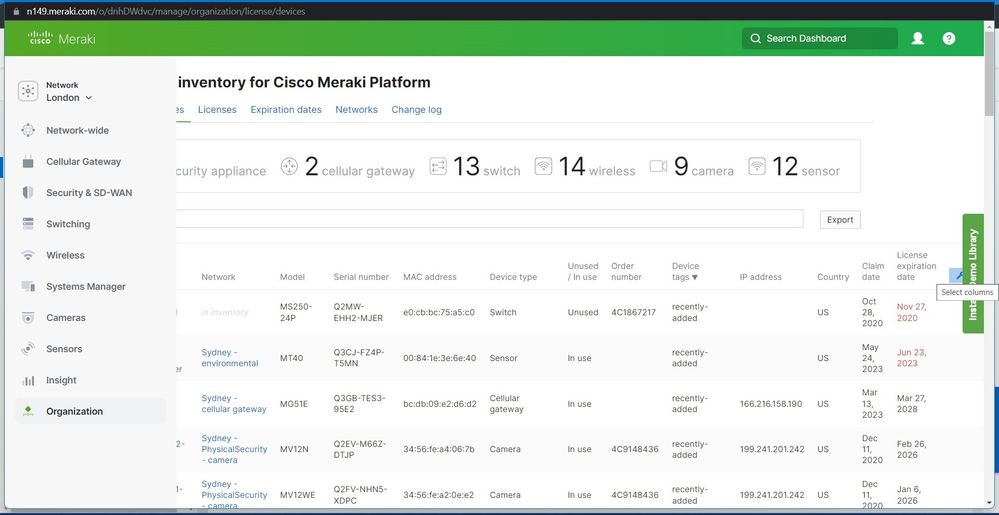Click the Sensors sidebar icon

point(28,349)
